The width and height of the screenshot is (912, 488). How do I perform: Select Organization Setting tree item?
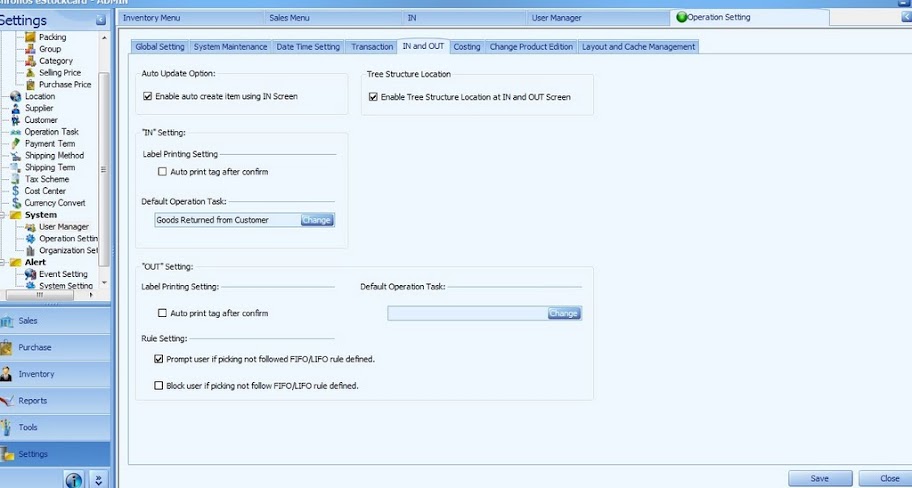pos(68,251)
